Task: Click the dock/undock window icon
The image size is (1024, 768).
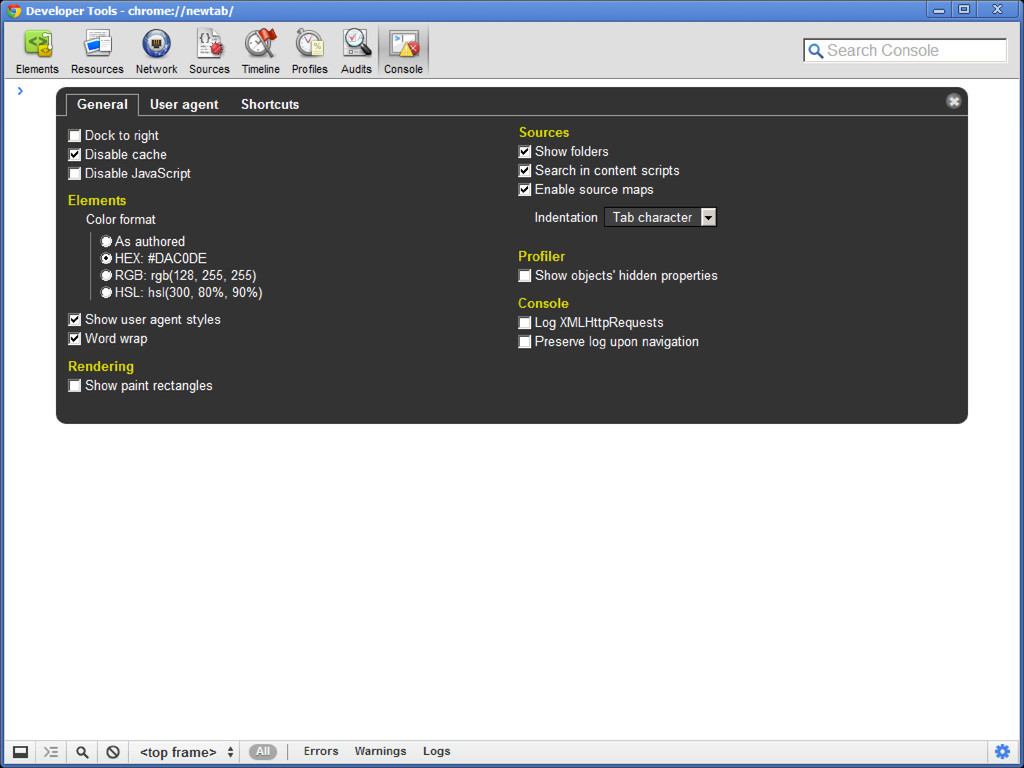Action: coord(20,752)
